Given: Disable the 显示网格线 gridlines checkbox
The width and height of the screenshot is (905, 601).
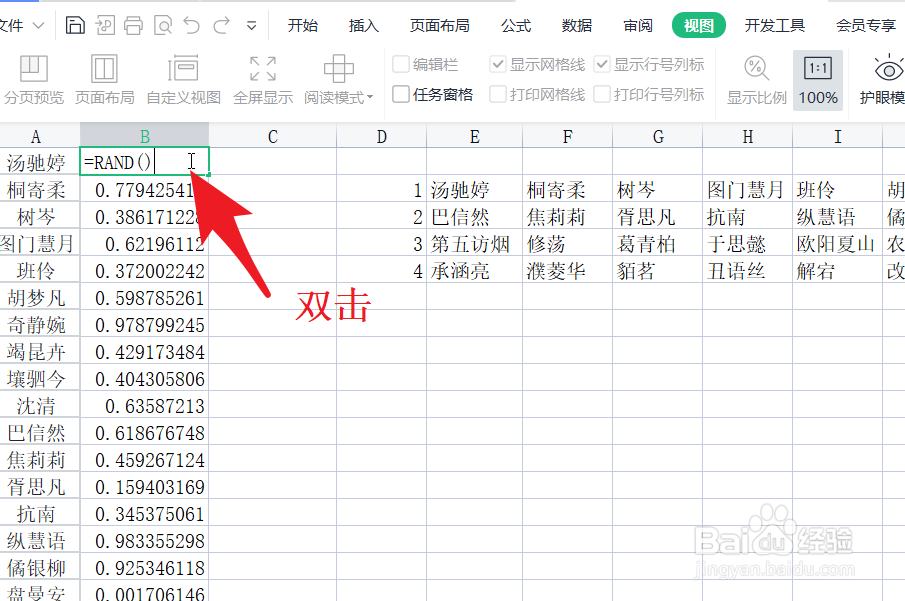Looking at the screenshot, I should (497, 64).
